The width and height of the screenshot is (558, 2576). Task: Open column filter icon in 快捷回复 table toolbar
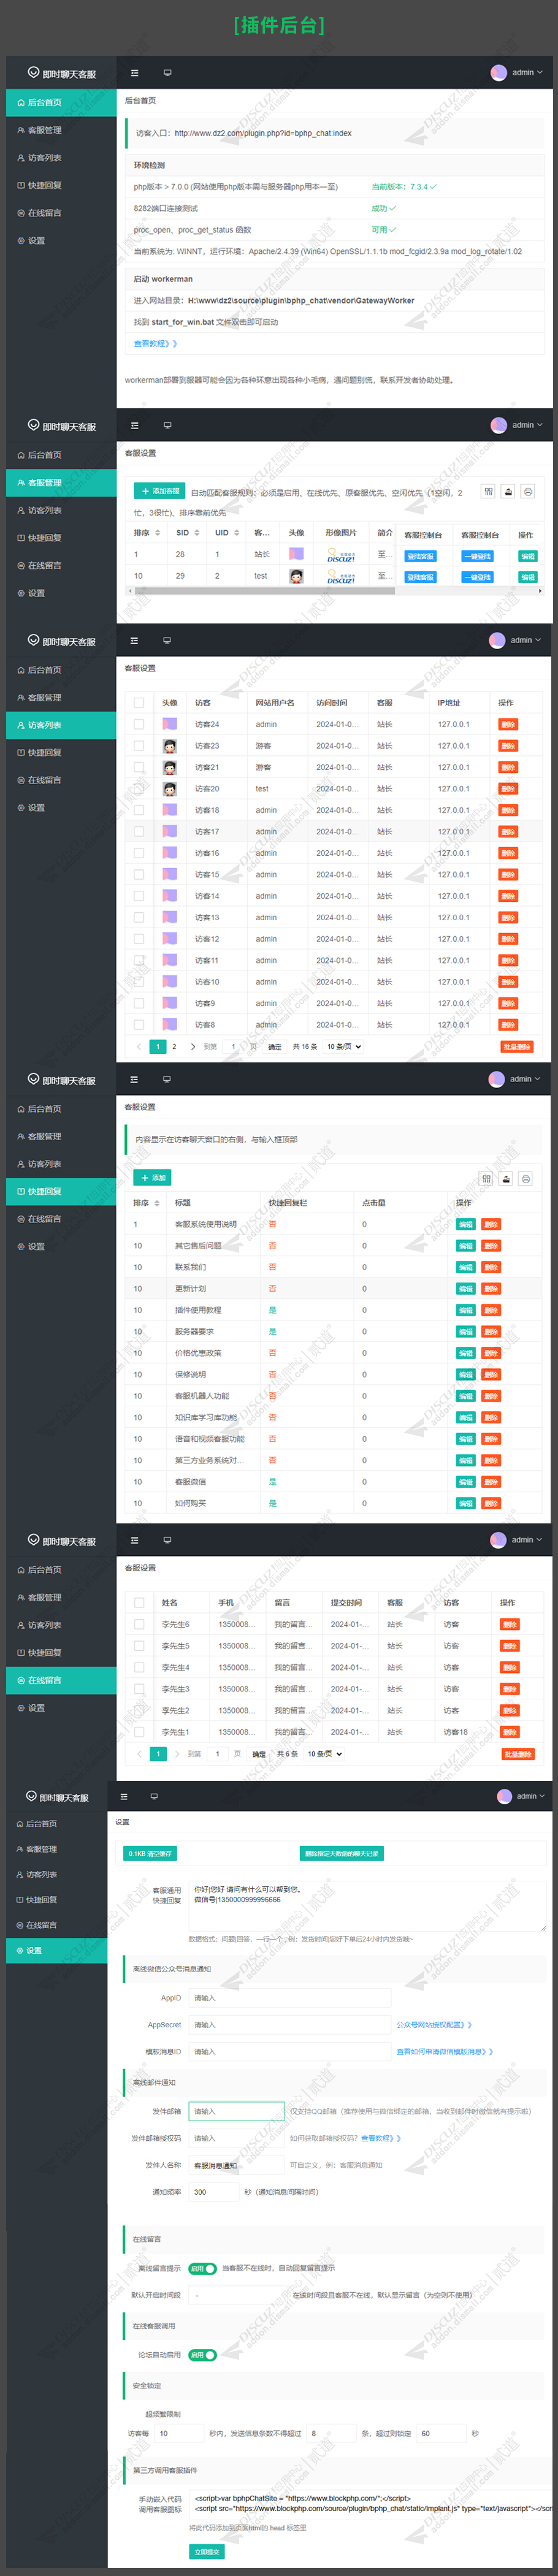(486, 1178)
